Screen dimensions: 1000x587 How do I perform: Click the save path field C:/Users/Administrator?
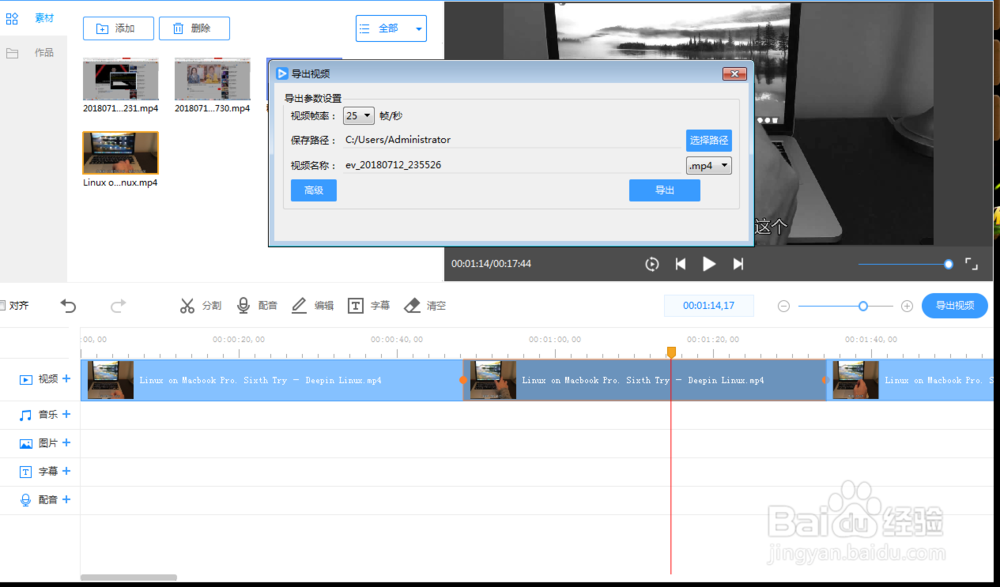tap(512, 140)
